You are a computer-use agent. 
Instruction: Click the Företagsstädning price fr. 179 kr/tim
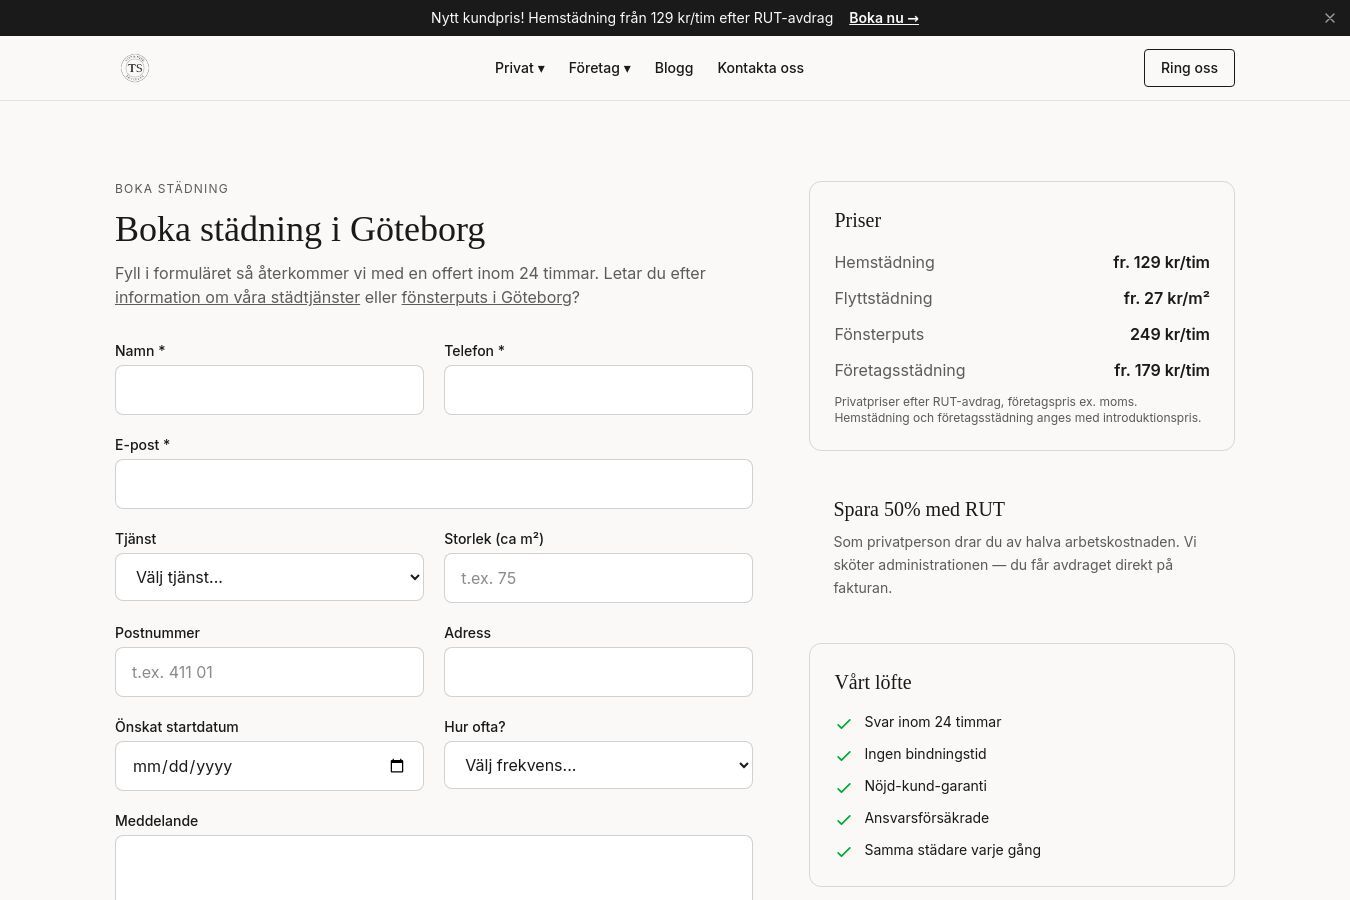tap(1162, 370)
